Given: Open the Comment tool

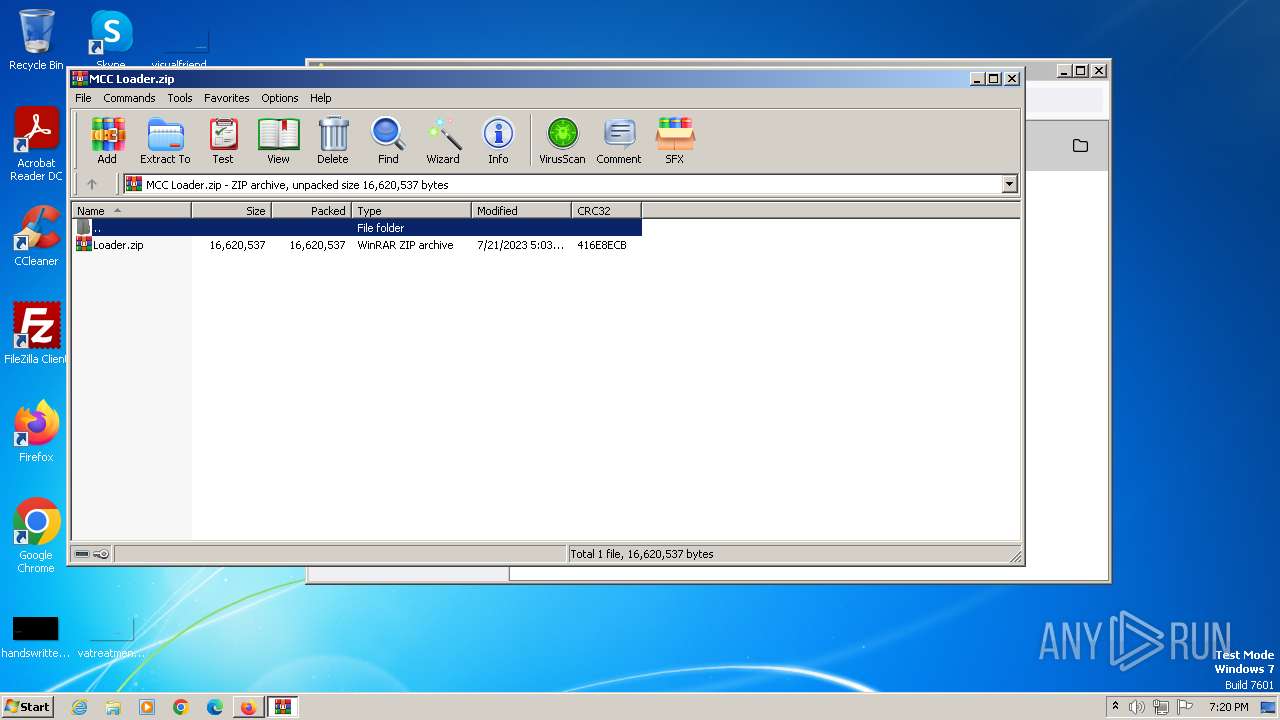Looking at the screenshot, I should (619, 140).
